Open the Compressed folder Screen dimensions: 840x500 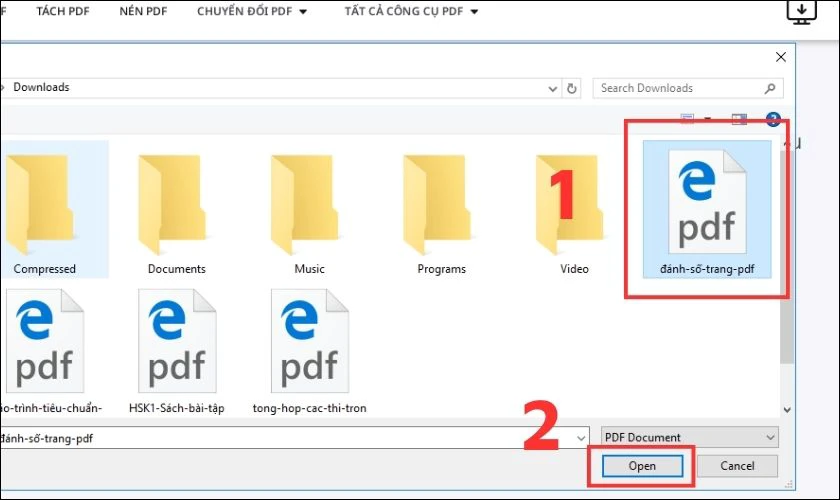click(45, 212)
